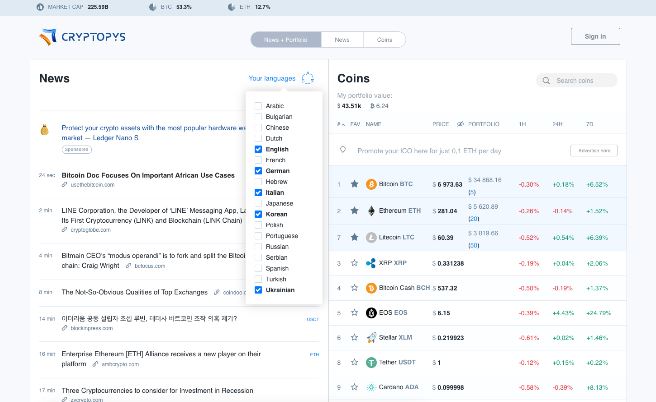Click the ETH dominance pie icon
656x402 pixels.
(x=231, y=7)
